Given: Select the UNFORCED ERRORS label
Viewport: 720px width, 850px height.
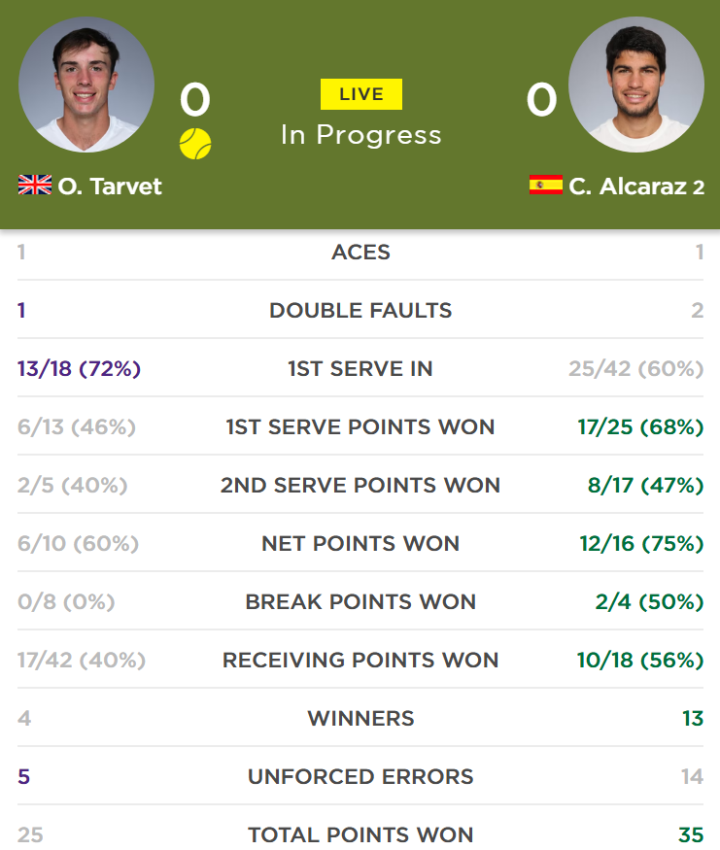Looking at the screenshot, I should pyautogui.click(x=361, y=777).
